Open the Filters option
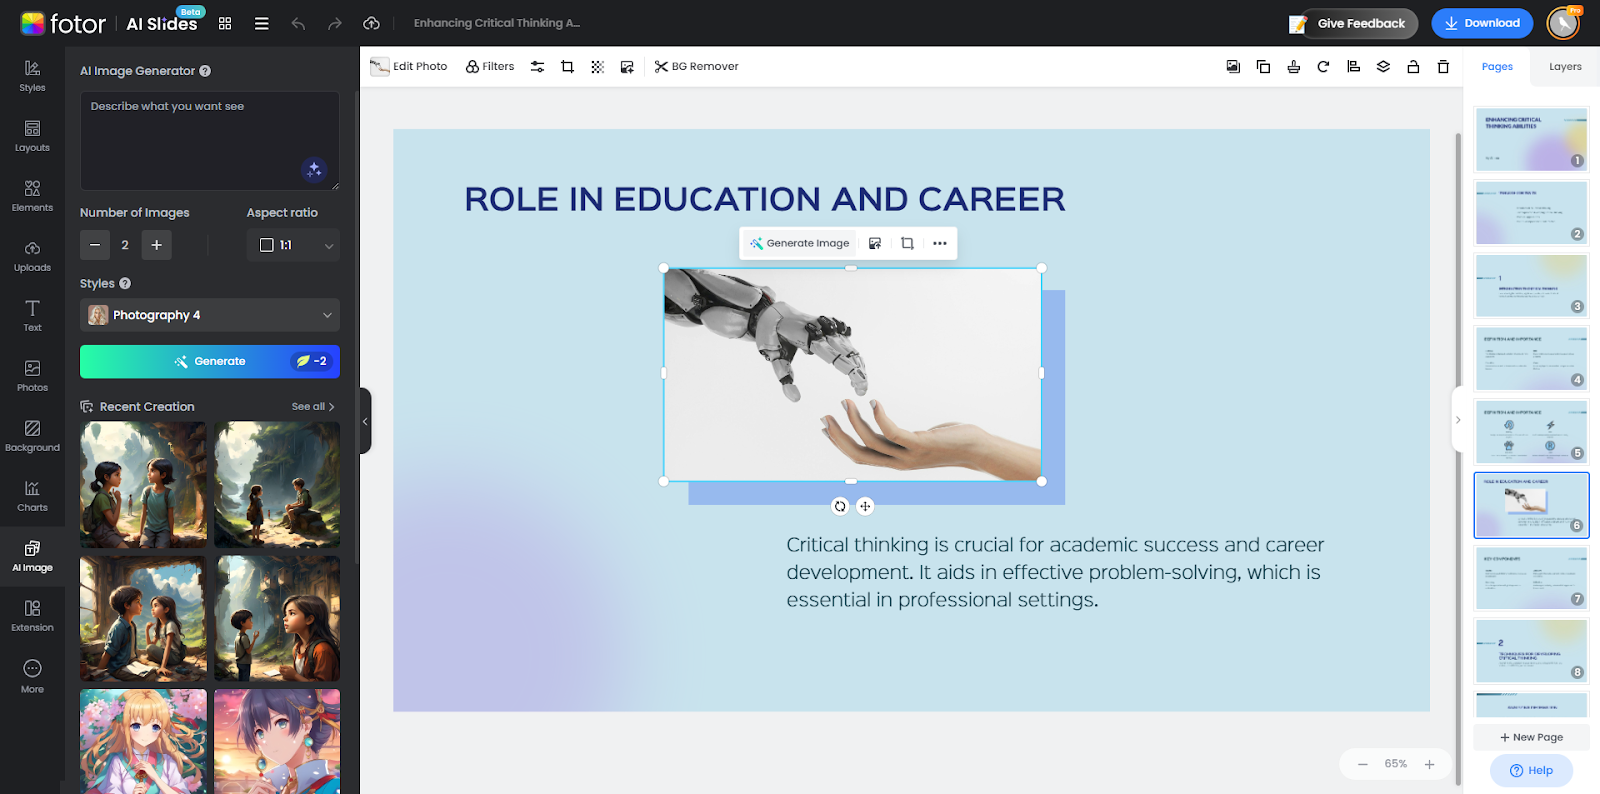Viewport: 1600px width, 794px height. click(490, 67)
